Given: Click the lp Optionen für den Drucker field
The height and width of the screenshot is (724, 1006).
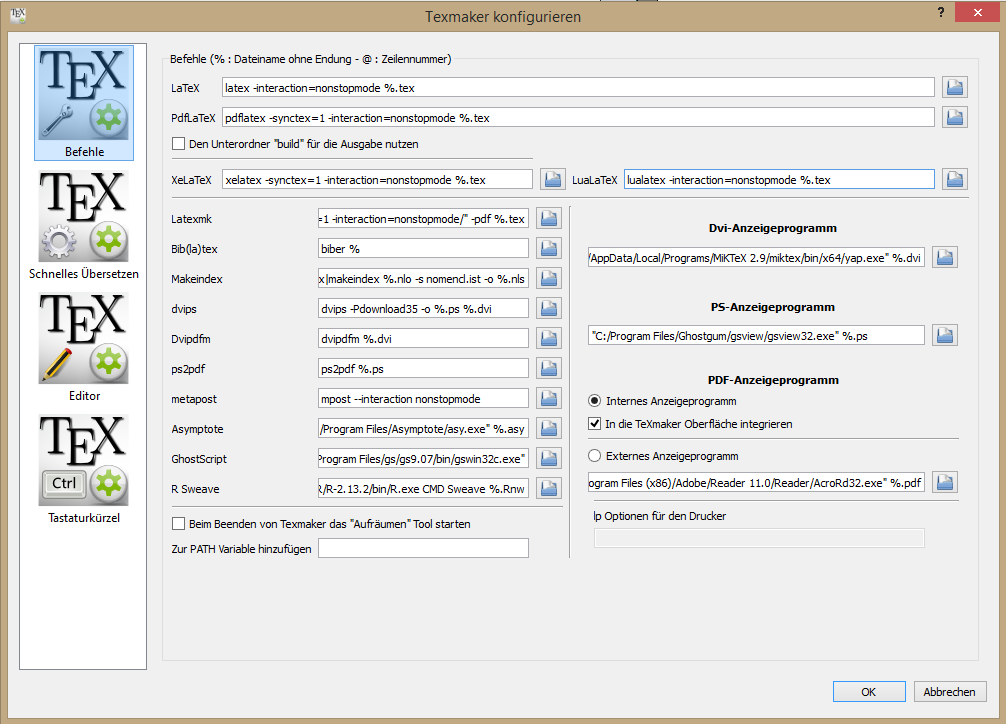Looking at the screenshot, I should (759, 538).
